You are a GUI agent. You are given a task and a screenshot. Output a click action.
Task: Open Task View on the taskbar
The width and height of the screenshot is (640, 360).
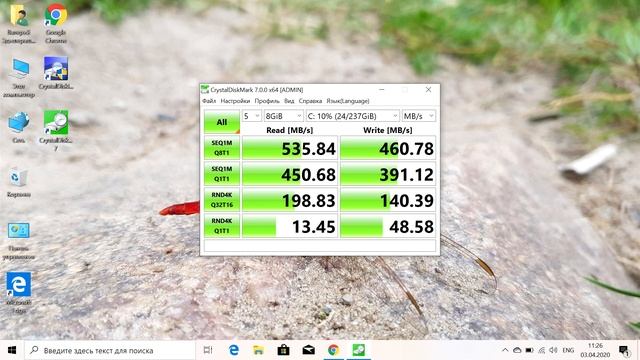pos(208,350)
